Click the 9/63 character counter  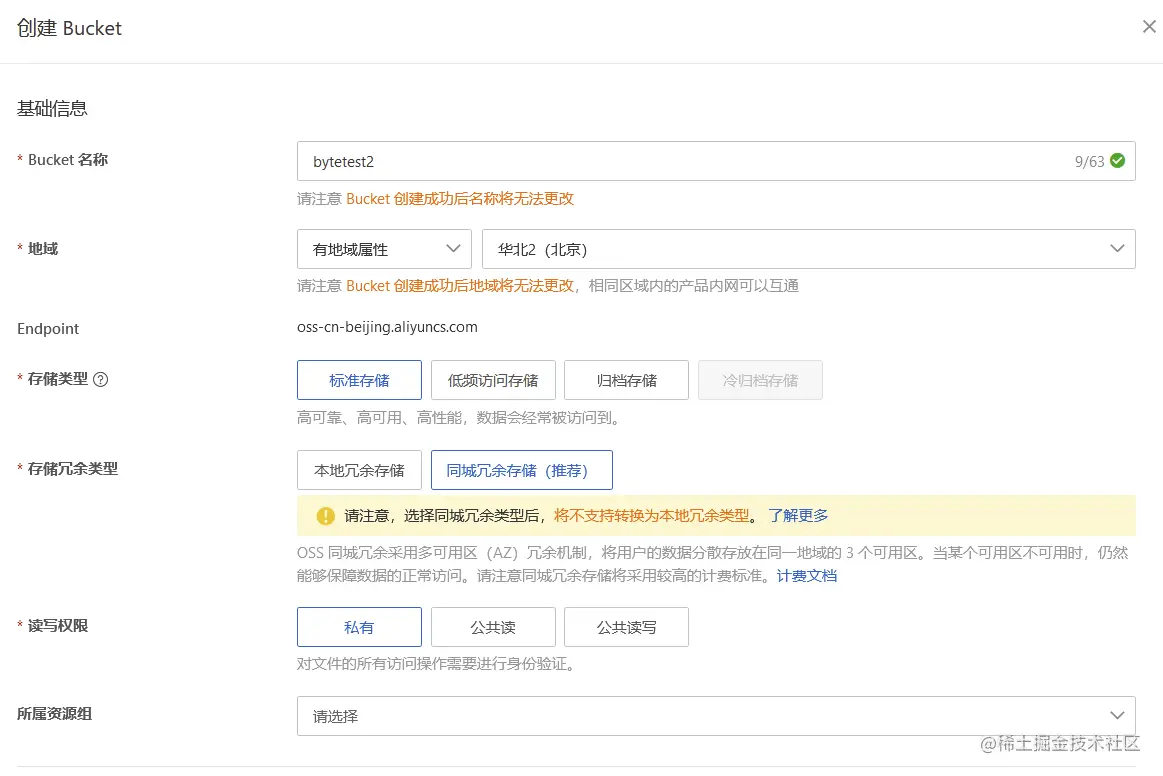1089,162
